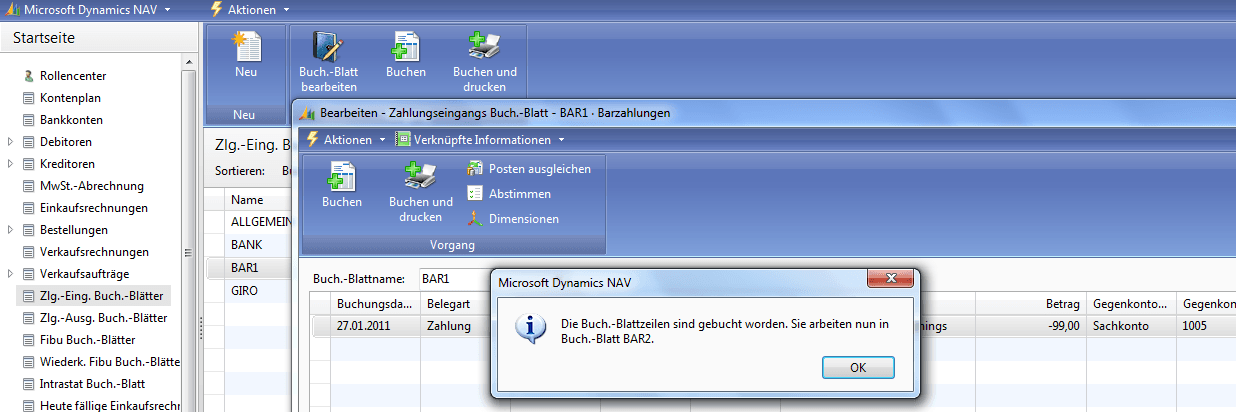This screenshot has height=412, width=1236.
Task: Open Zlg.-Ausg. Buch.-Blätter navigation item
Action: tap(102, 318)
